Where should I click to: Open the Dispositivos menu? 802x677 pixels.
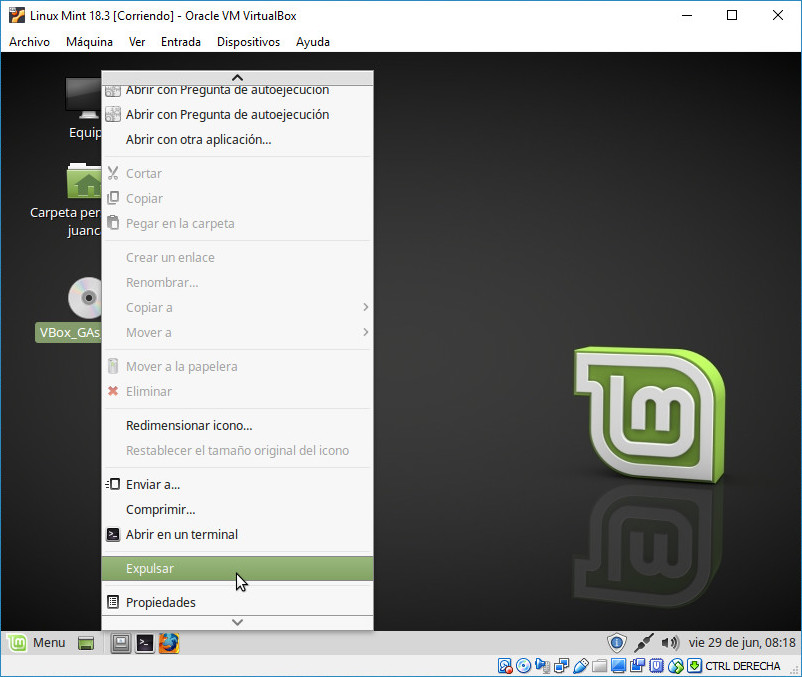[x=248, y=42]
